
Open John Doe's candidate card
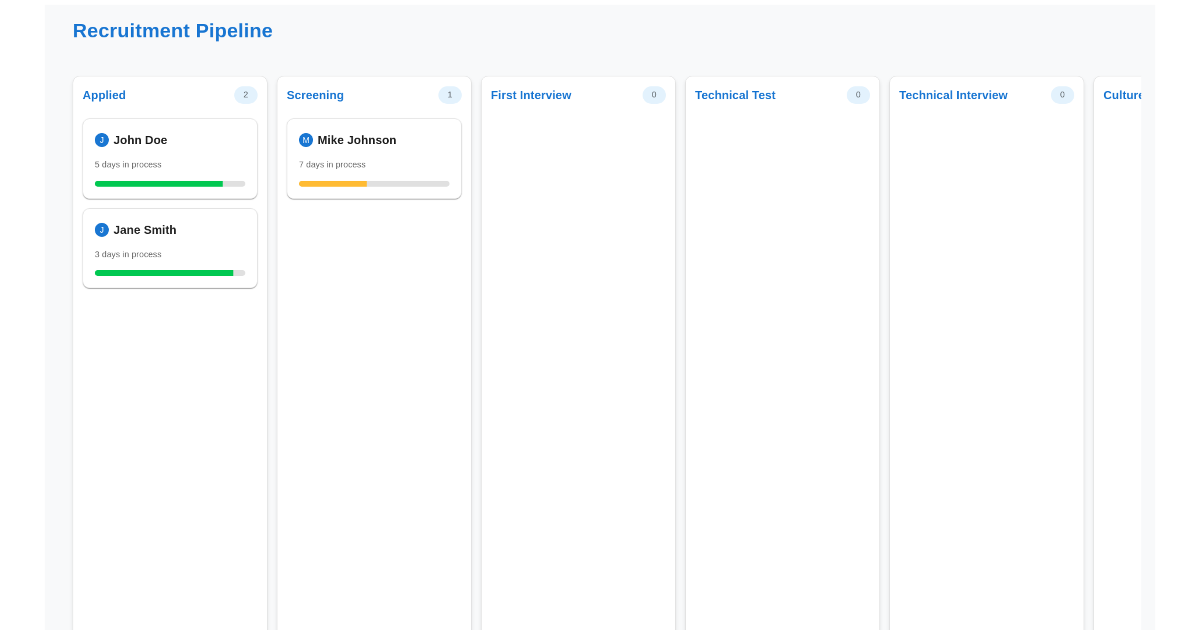[x=170, y=158]
